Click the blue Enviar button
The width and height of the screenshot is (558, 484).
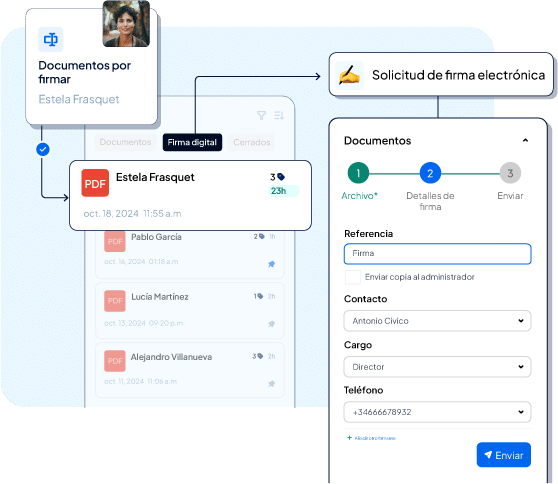[x=504, y=455]
